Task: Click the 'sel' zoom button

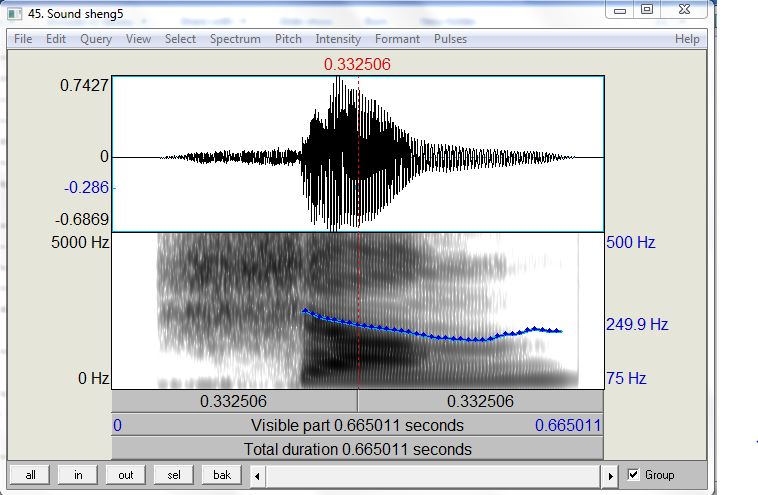Action: tap(174, 475)
